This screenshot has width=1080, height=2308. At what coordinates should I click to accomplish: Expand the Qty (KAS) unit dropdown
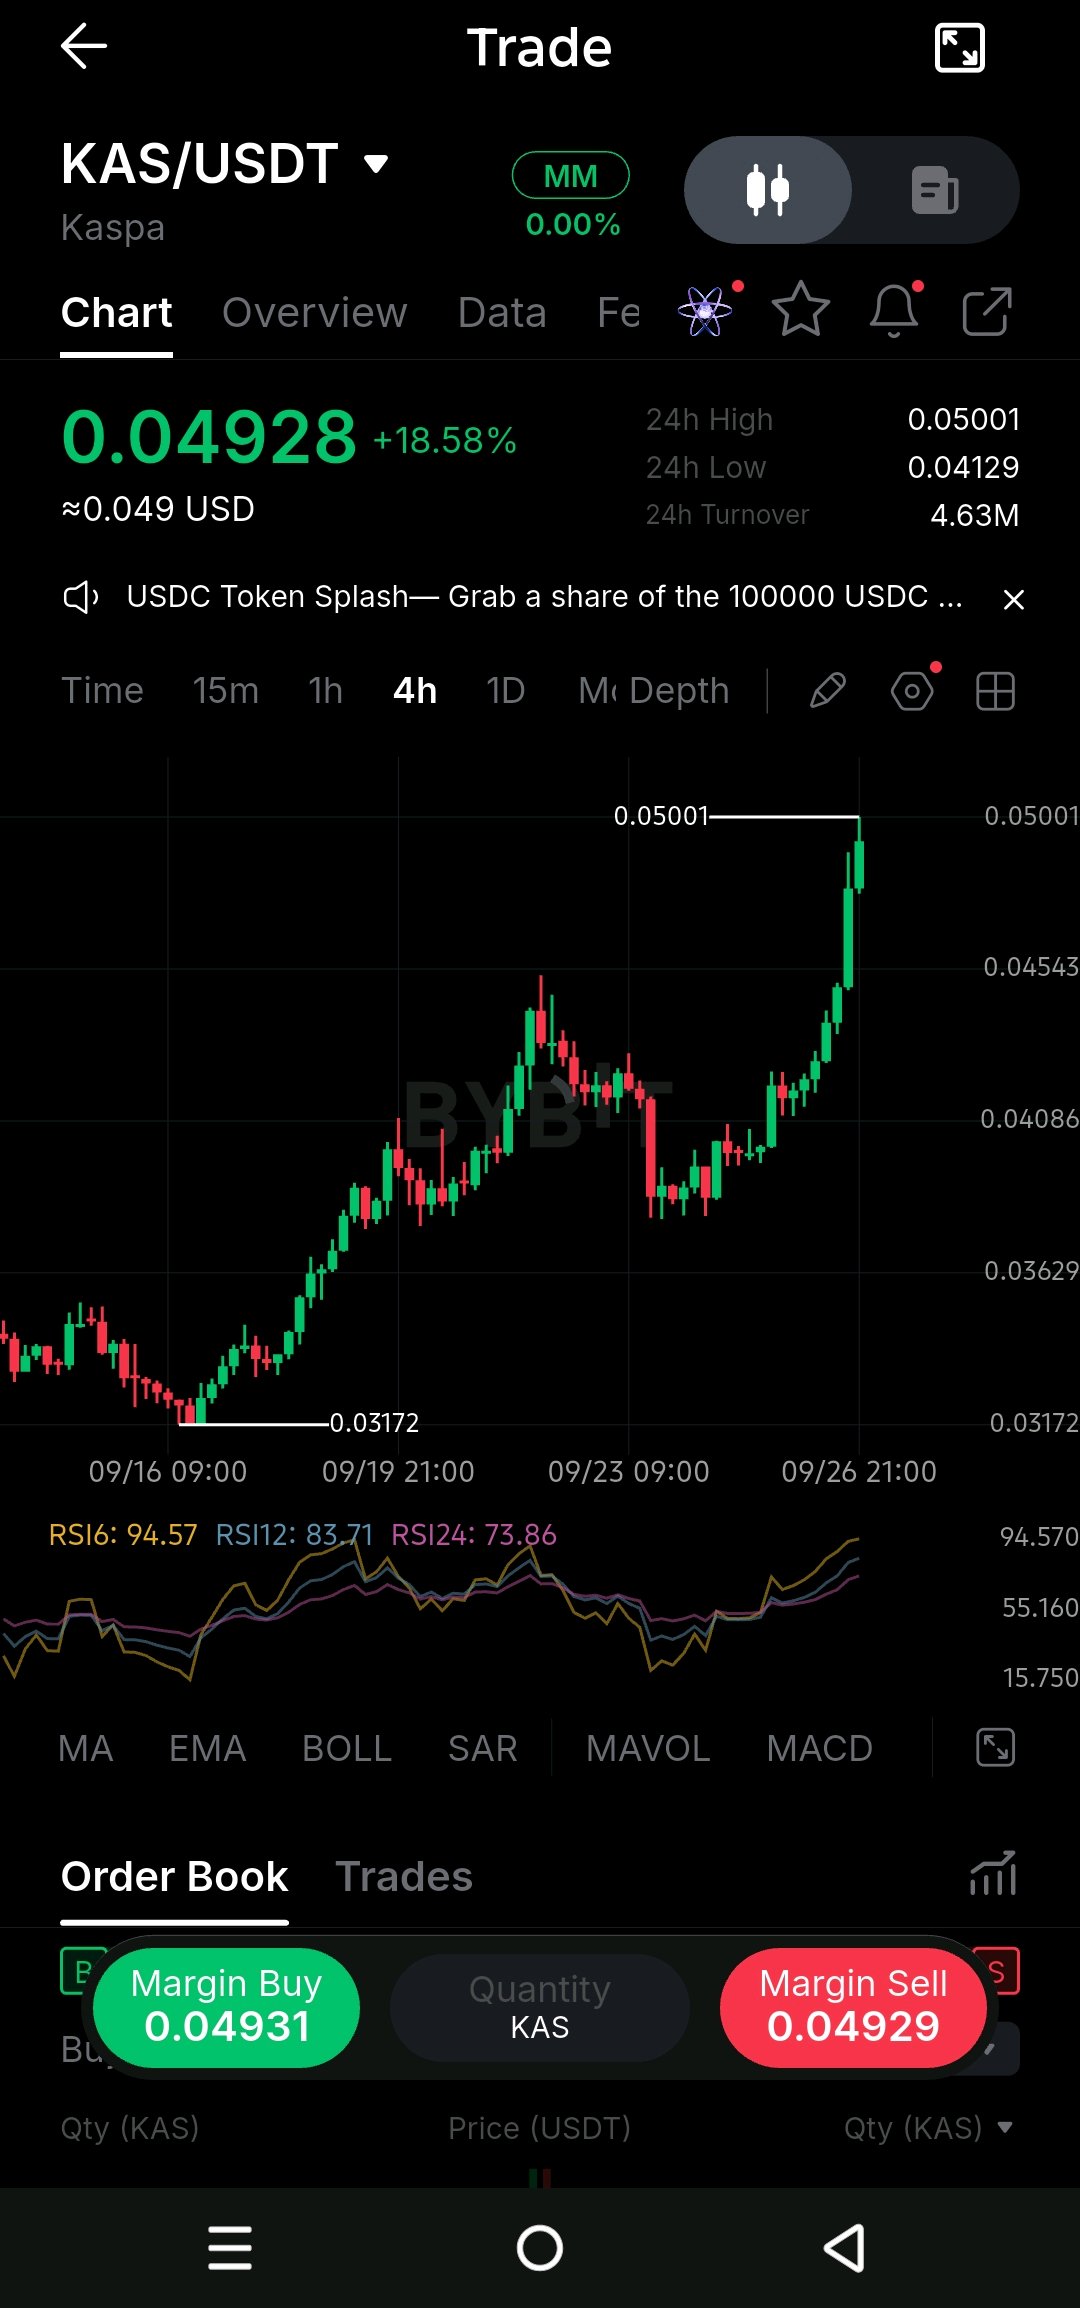coord(929,2128)
